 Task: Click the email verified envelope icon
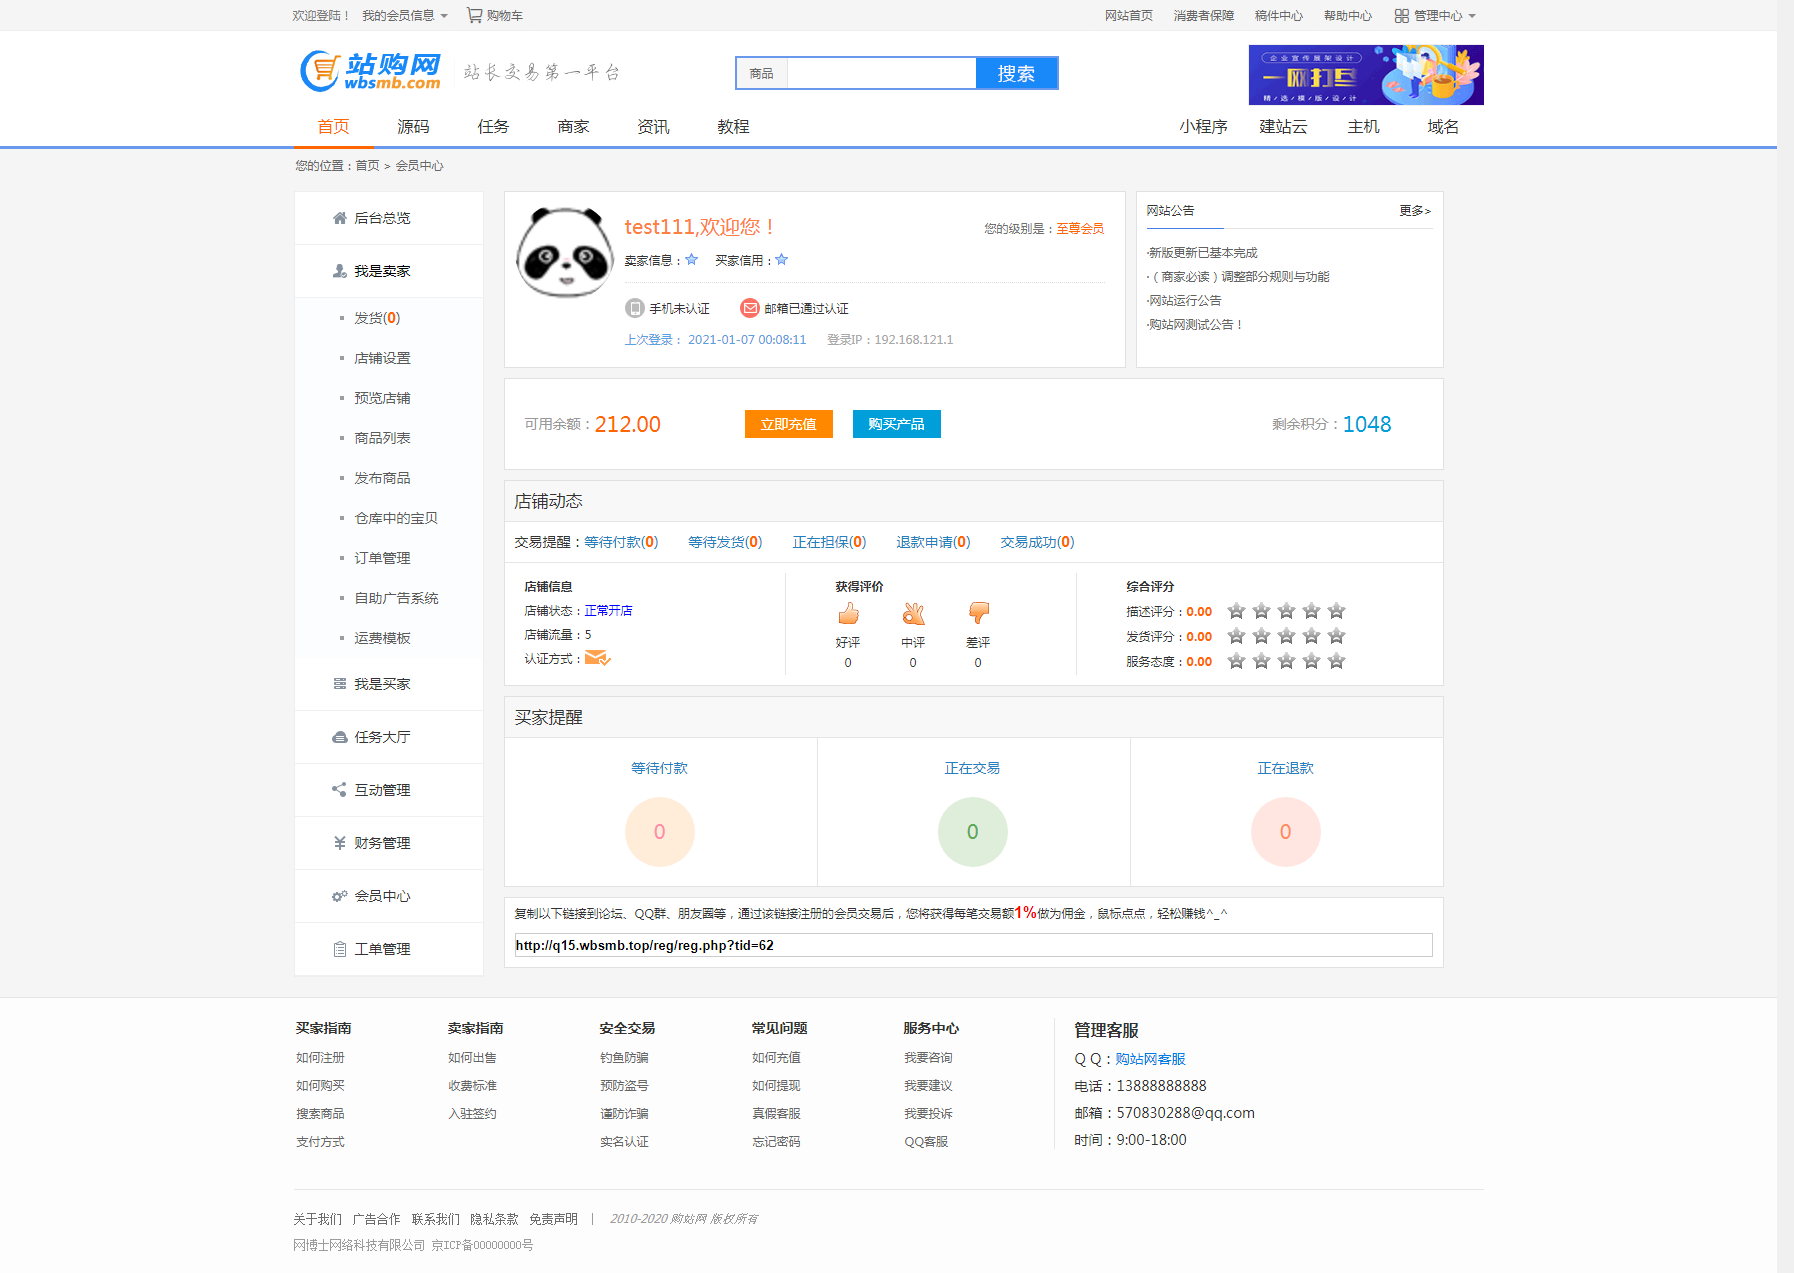coord(749,308)
